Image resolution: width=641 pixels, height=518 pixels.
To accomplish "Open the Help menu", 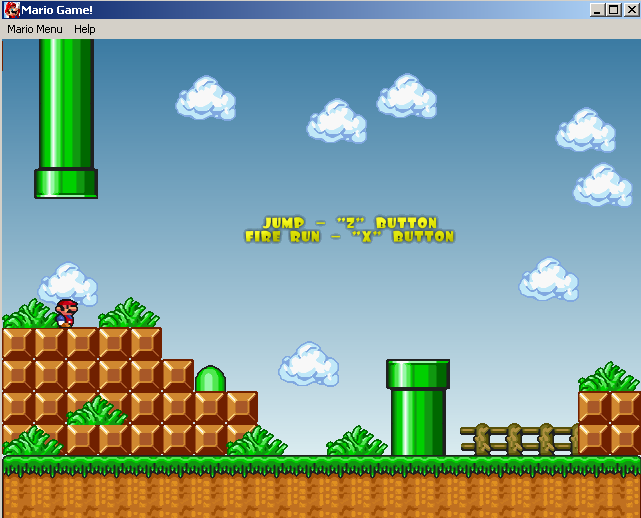I will click(x=85, y=29).
